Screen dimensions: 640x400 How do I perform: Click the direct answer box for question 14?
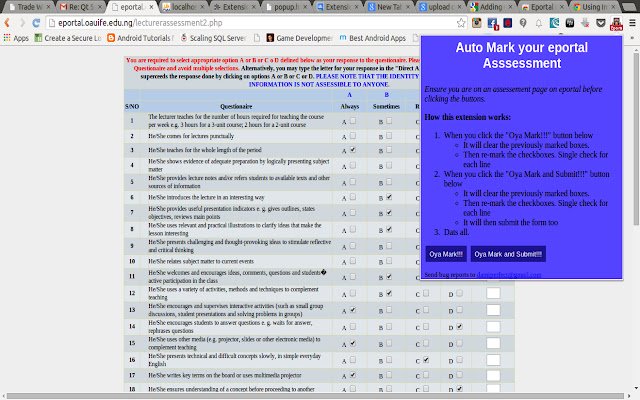493,327
